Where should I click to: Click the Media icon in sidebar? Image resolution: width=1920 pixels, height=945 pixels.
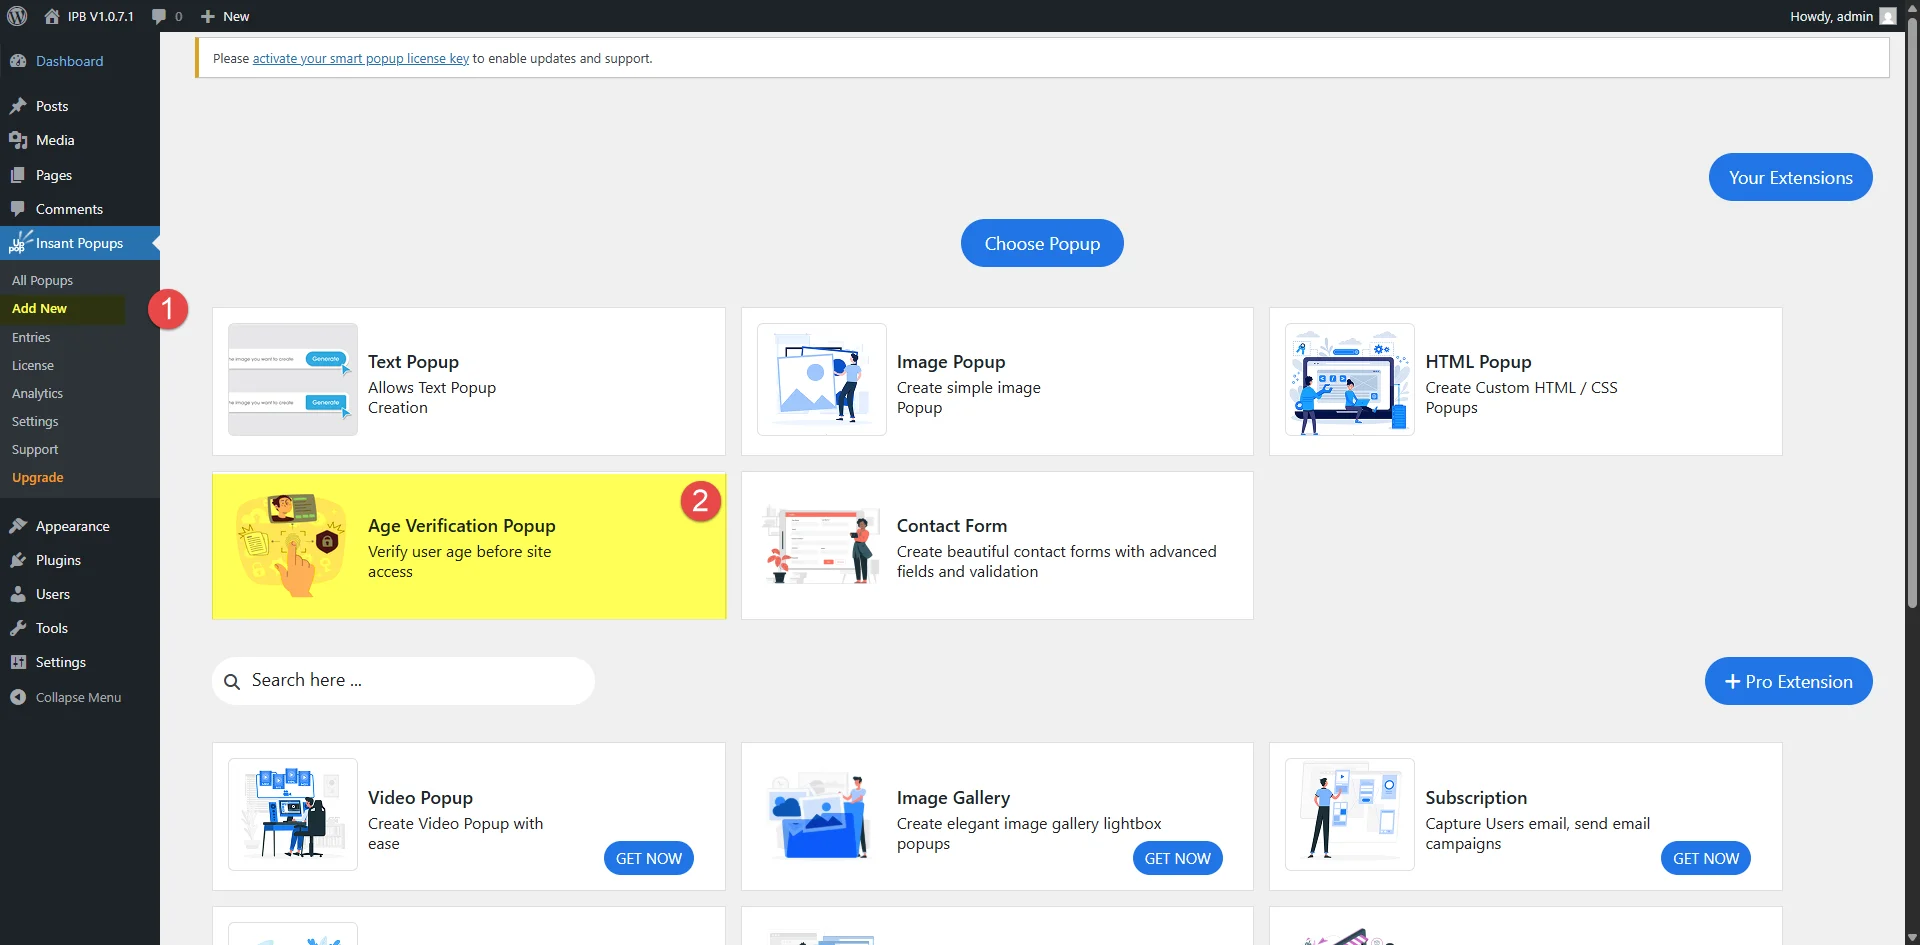tap(18, 140)
